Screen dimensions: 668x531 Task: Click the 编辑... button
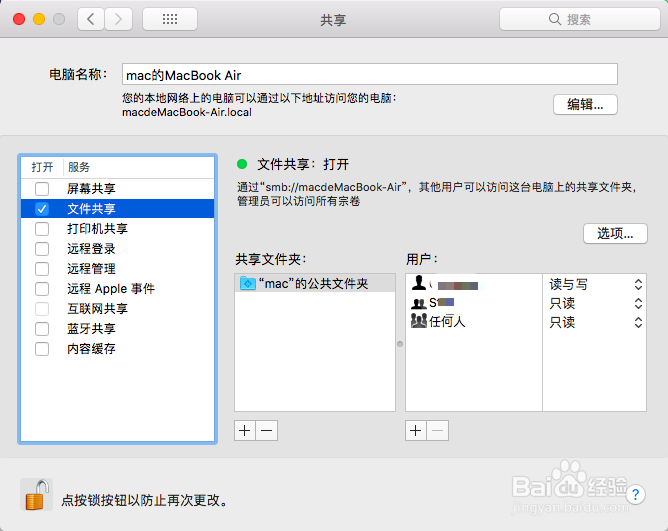(585, 104)
